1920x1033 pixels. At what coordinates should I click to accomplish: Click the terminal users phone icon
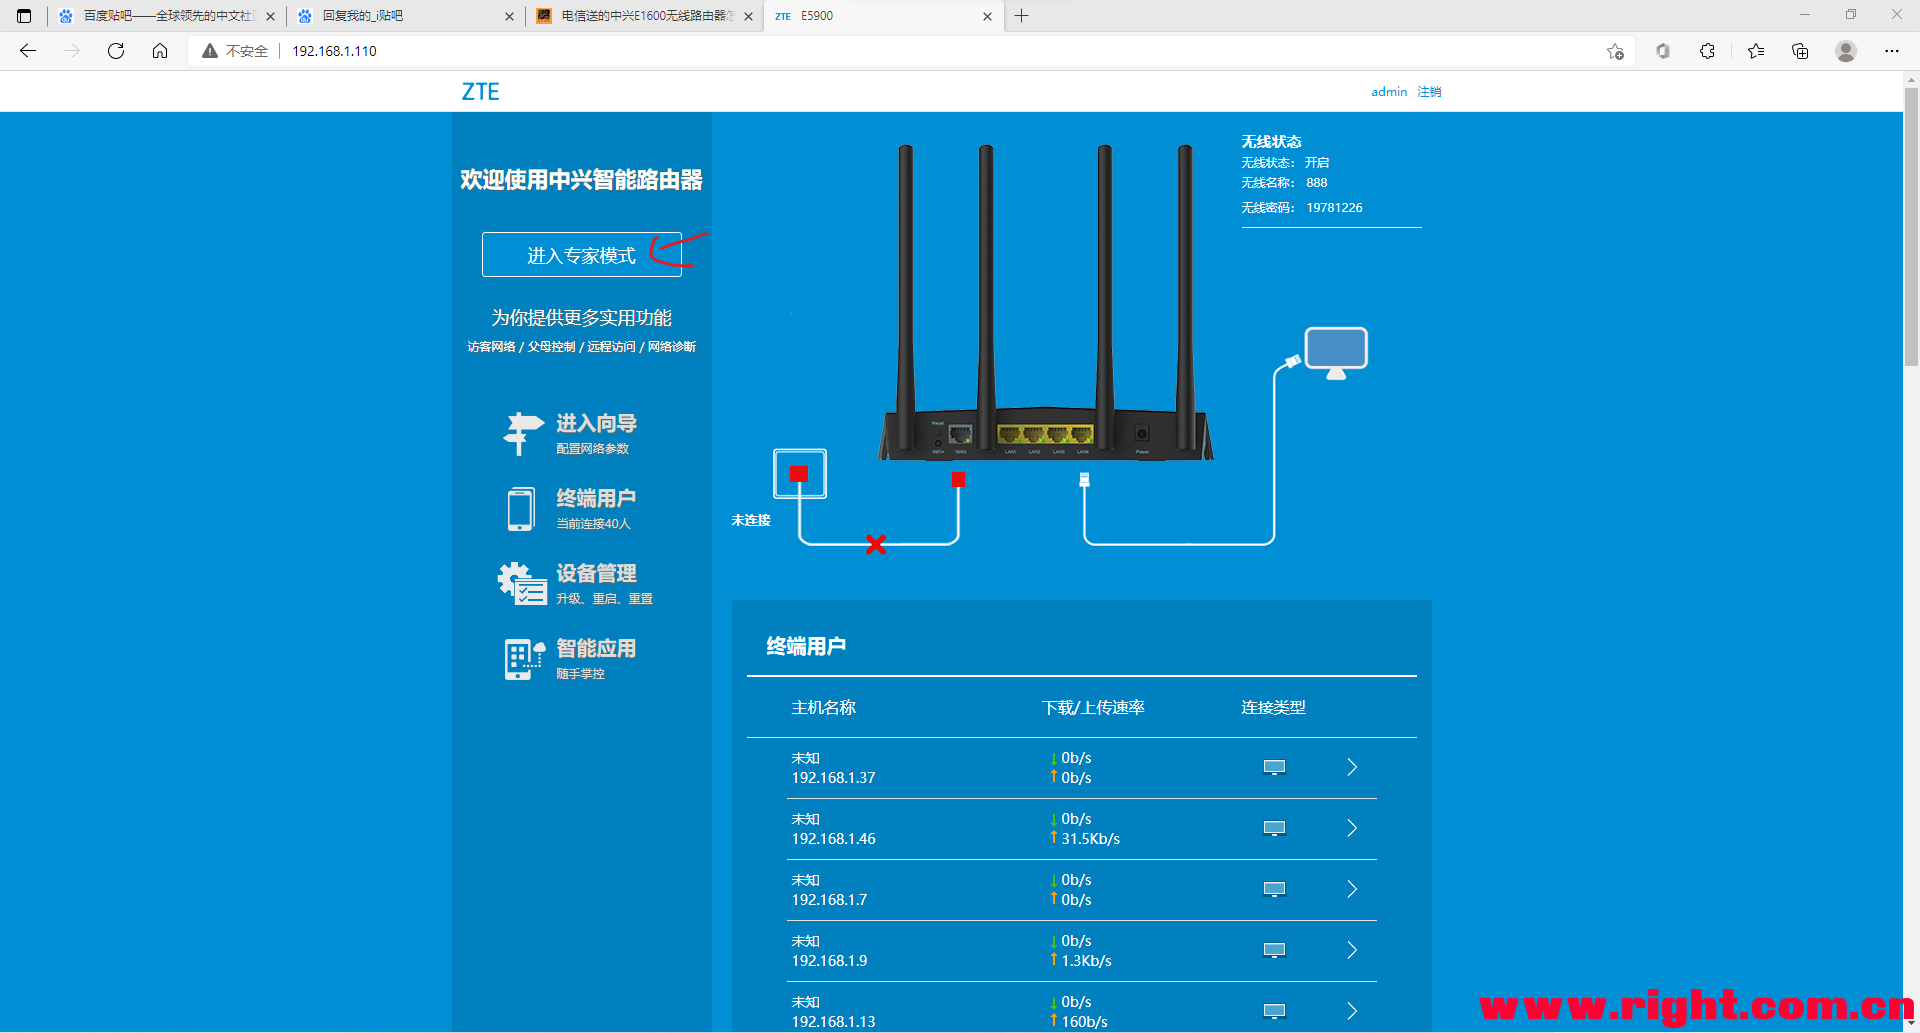pyautogui.click(x=520, y=509)
